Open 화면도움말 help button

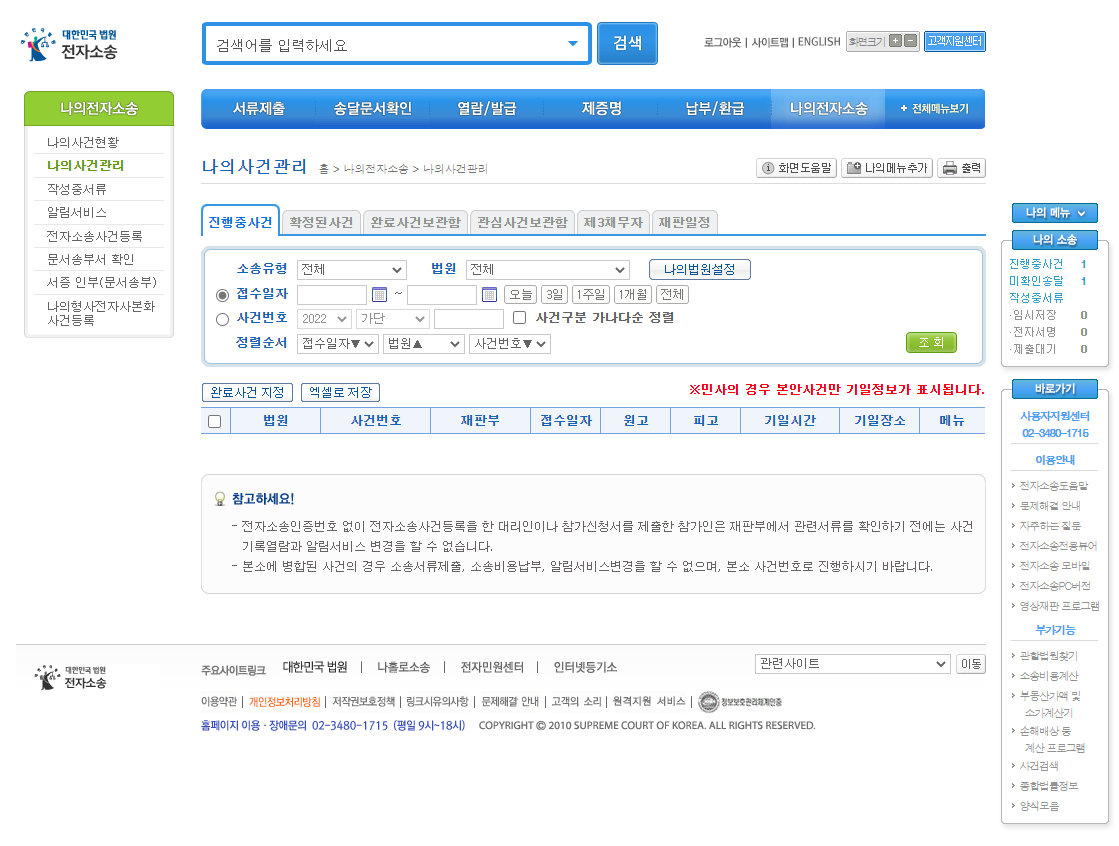(x=796, y=168)
